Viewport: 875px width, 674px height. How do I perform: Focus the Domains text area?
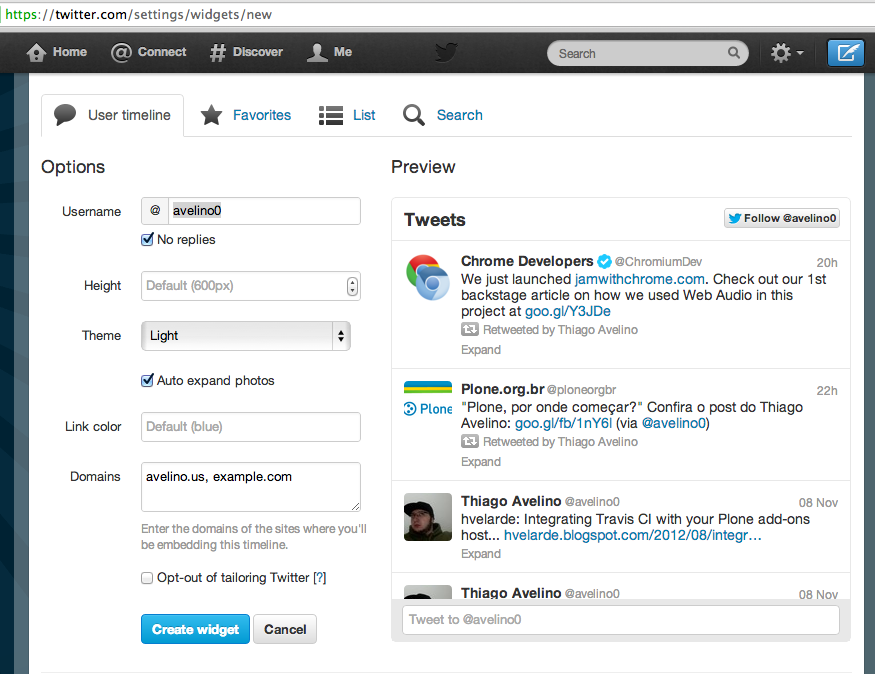(251, 487)
